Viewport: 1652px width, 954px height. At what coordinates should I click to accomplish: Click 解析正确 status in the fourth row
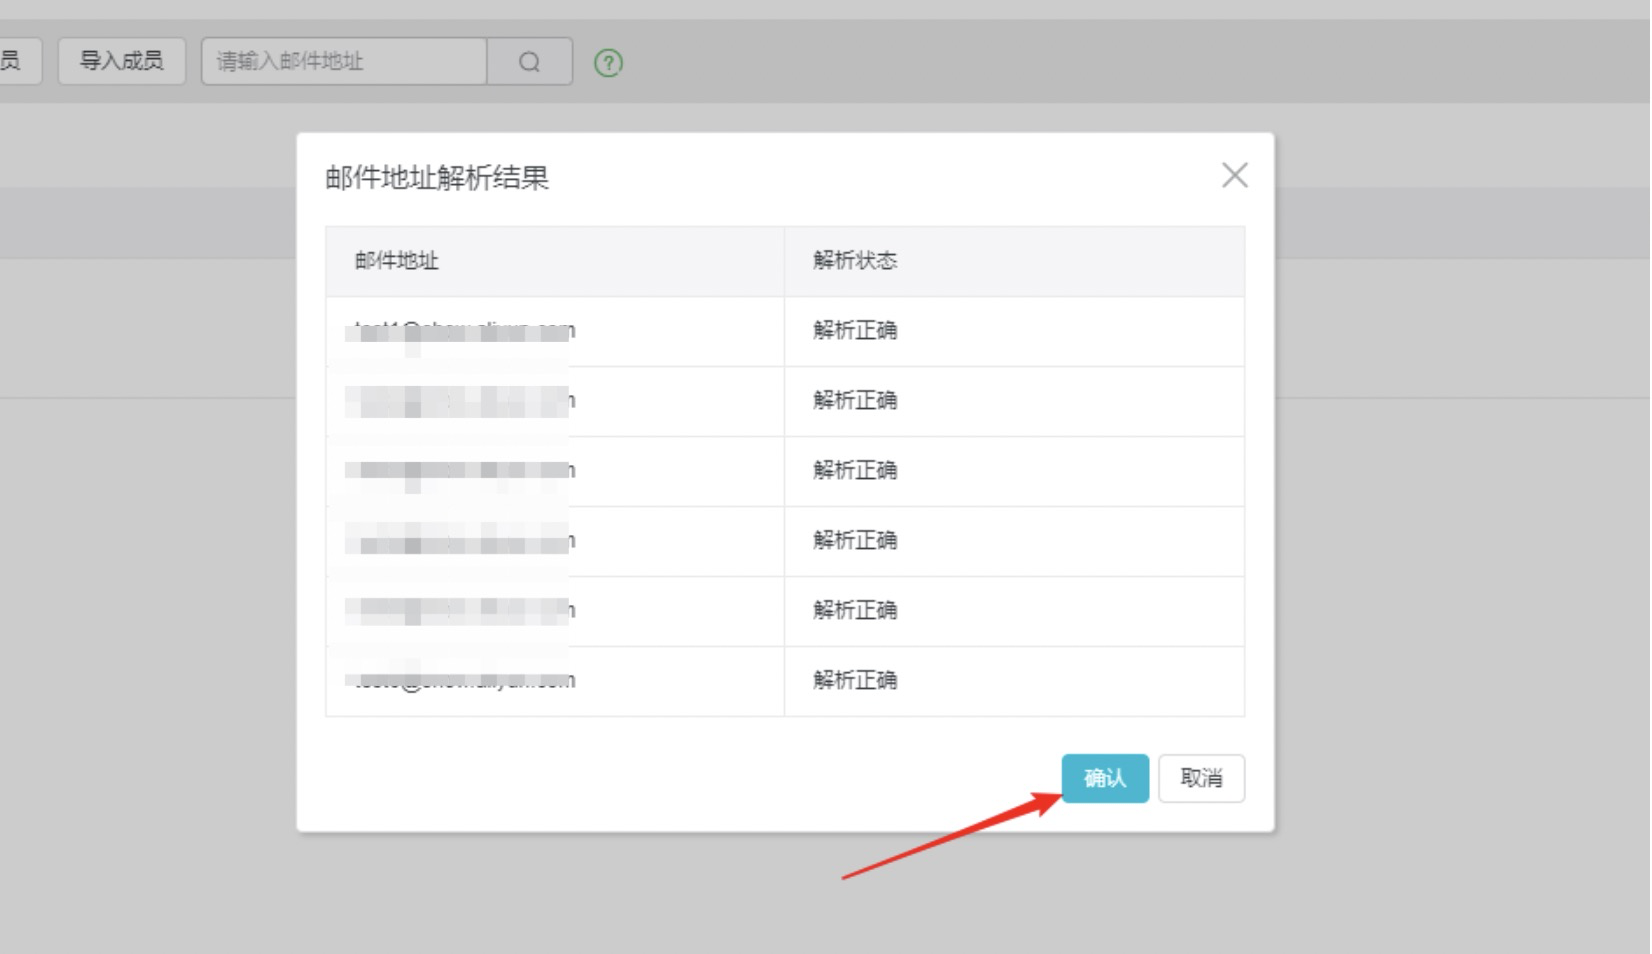pos(855,541)
